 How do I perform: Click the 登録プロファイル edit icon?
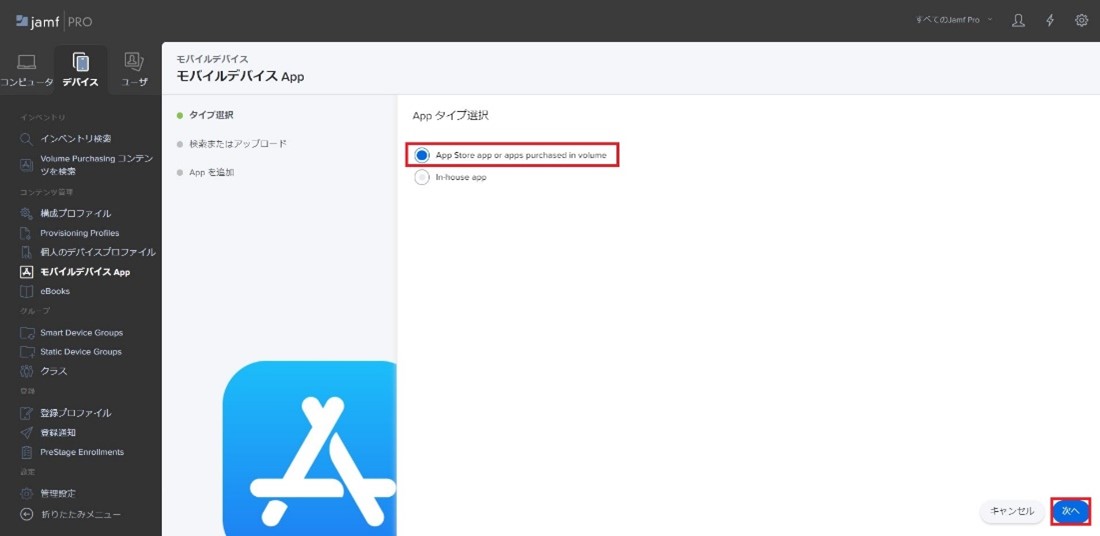point(26,413)
